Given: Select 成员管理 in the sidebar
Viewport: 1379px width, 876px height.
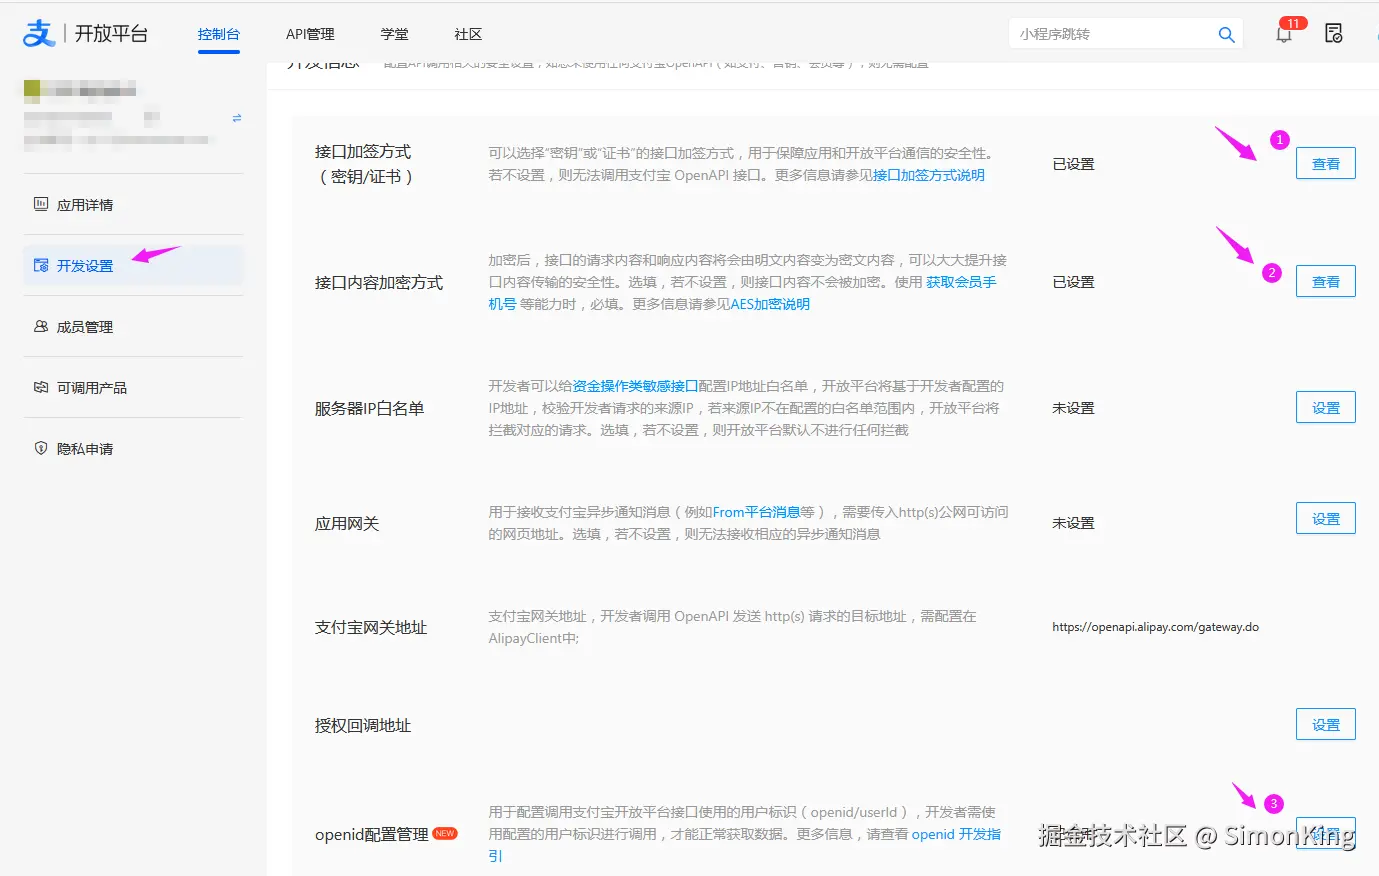Looking at the screenshot, I should [85, 327].
